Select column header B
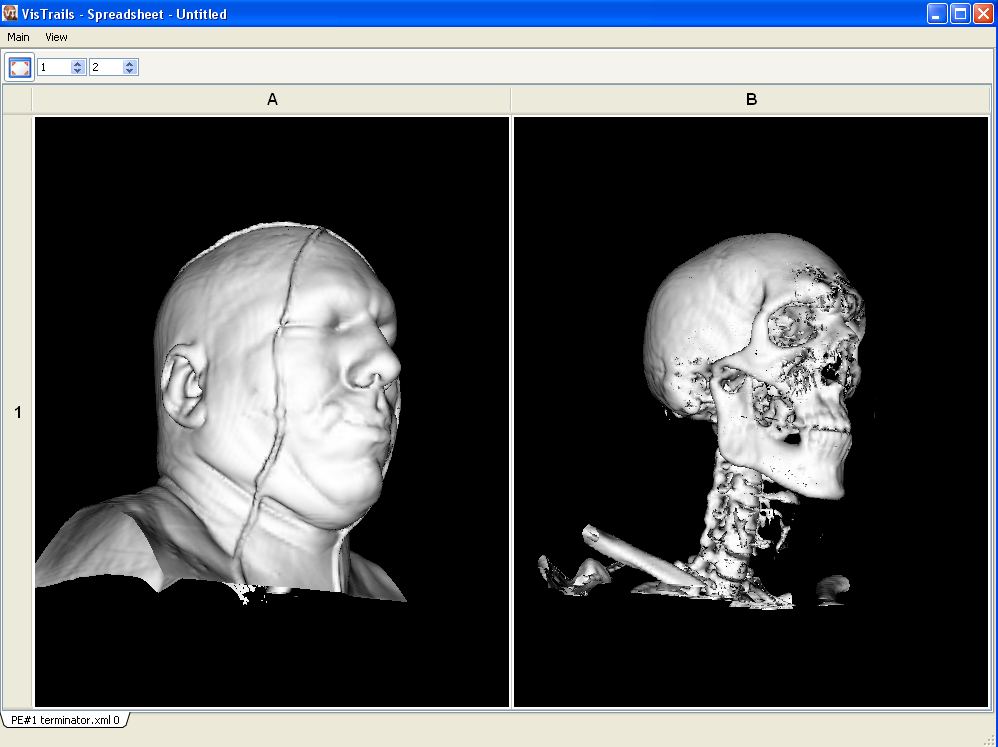This screenshot has width=998, height=747. pos(751,100)
